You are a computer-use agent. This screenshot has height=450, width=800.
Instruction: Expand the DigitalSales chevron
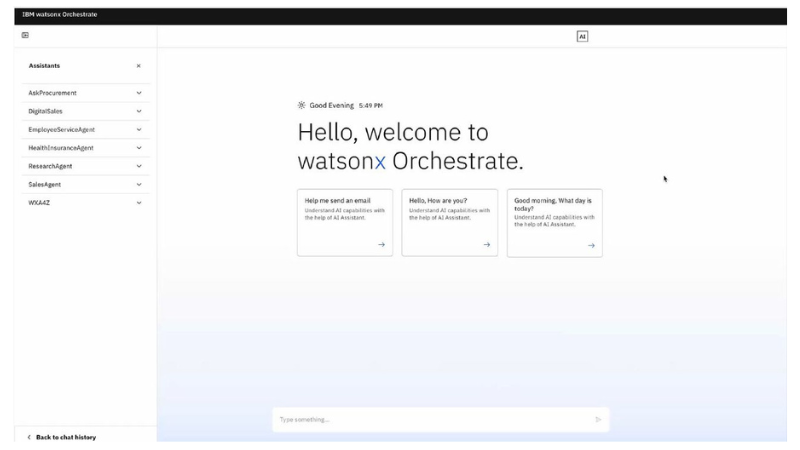139,111
